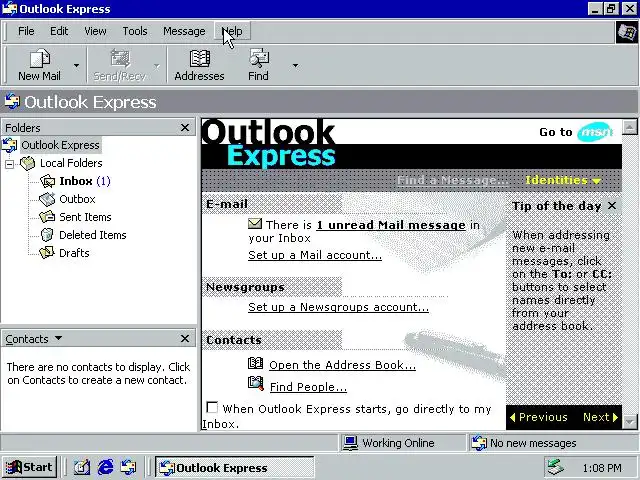Image resolution: width=640 pixels, height=480 pixels.
Task: Open the Send/Recv dropdown arrow
Action: (x=157, y=65)
